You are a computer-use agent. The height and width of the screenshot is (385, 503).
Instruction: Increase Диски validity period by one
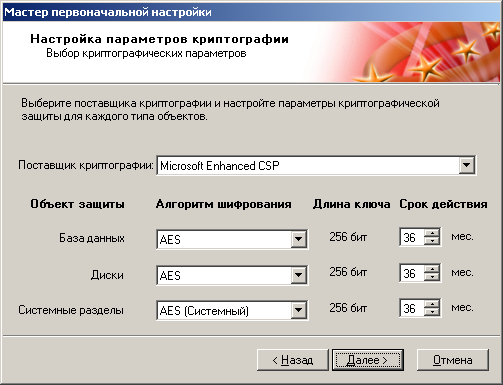point(432,269)
